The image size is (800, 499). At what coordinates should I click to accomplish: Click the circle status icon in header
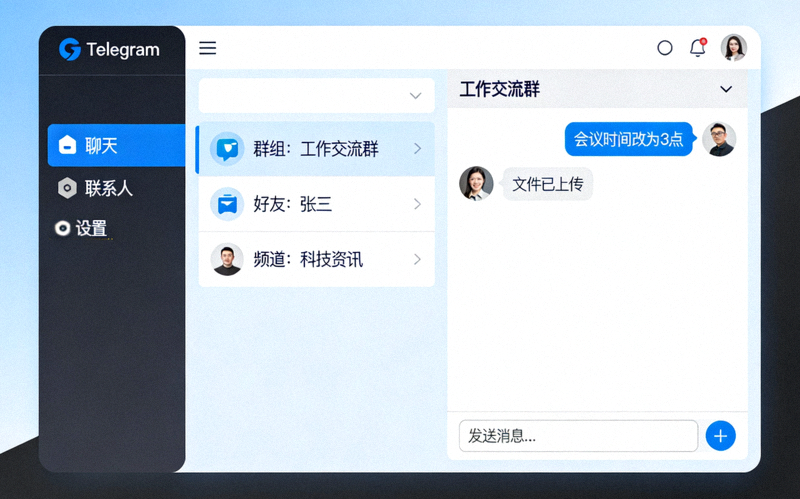[x=665, y=48]
